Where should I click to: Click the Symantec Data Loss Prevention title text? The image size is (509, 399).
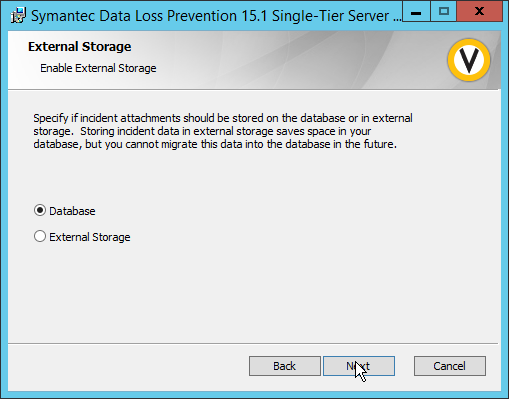point(216,16)
